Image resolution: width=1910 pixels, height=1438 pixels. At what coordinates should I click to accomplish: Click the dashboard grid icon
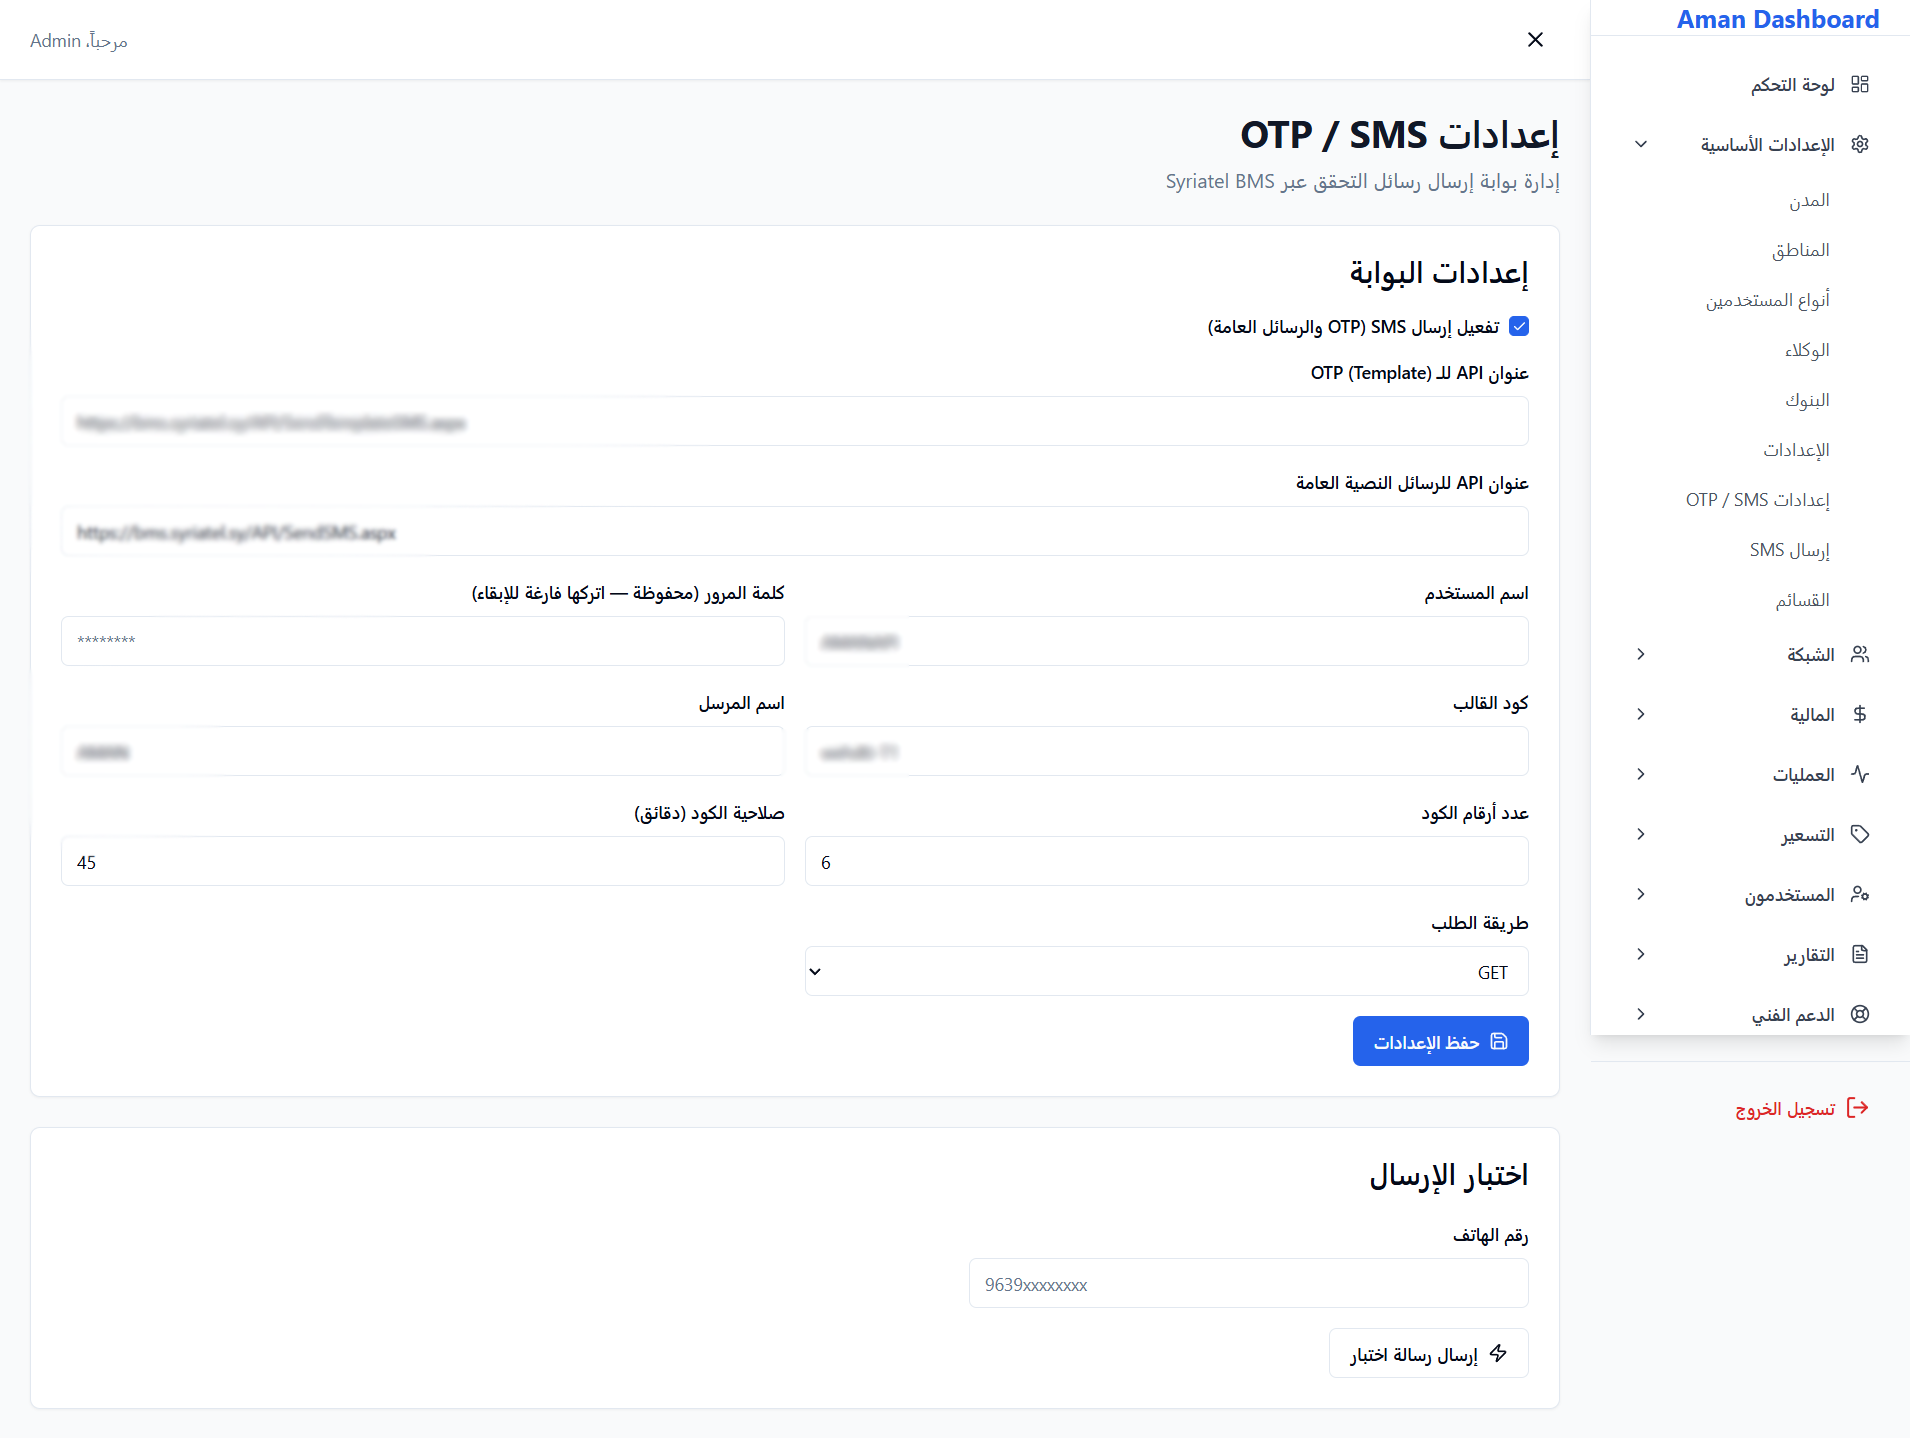pos(1860,84)
